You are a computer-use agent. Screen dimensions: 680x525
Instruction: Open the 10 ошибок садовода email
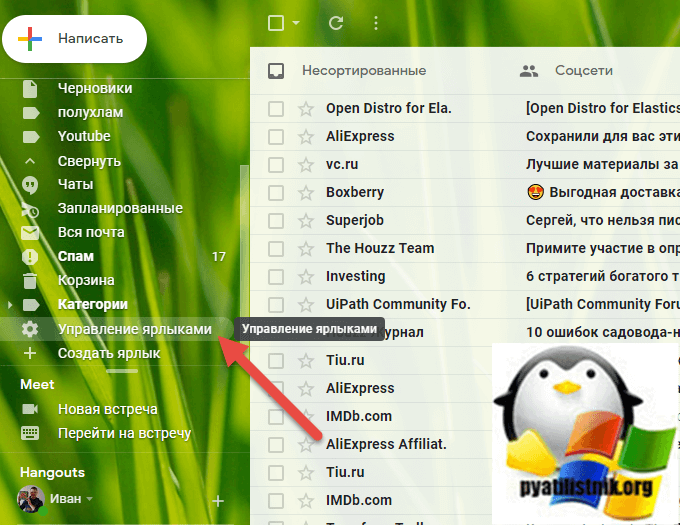pyautogui.click(x=465, y=332)
